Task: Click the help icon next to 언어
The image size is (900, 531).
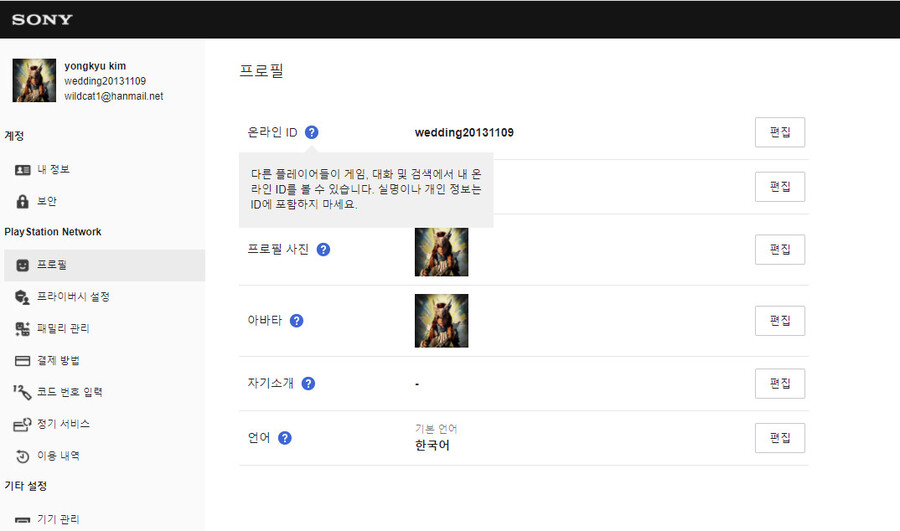Action: click(285, 438)
